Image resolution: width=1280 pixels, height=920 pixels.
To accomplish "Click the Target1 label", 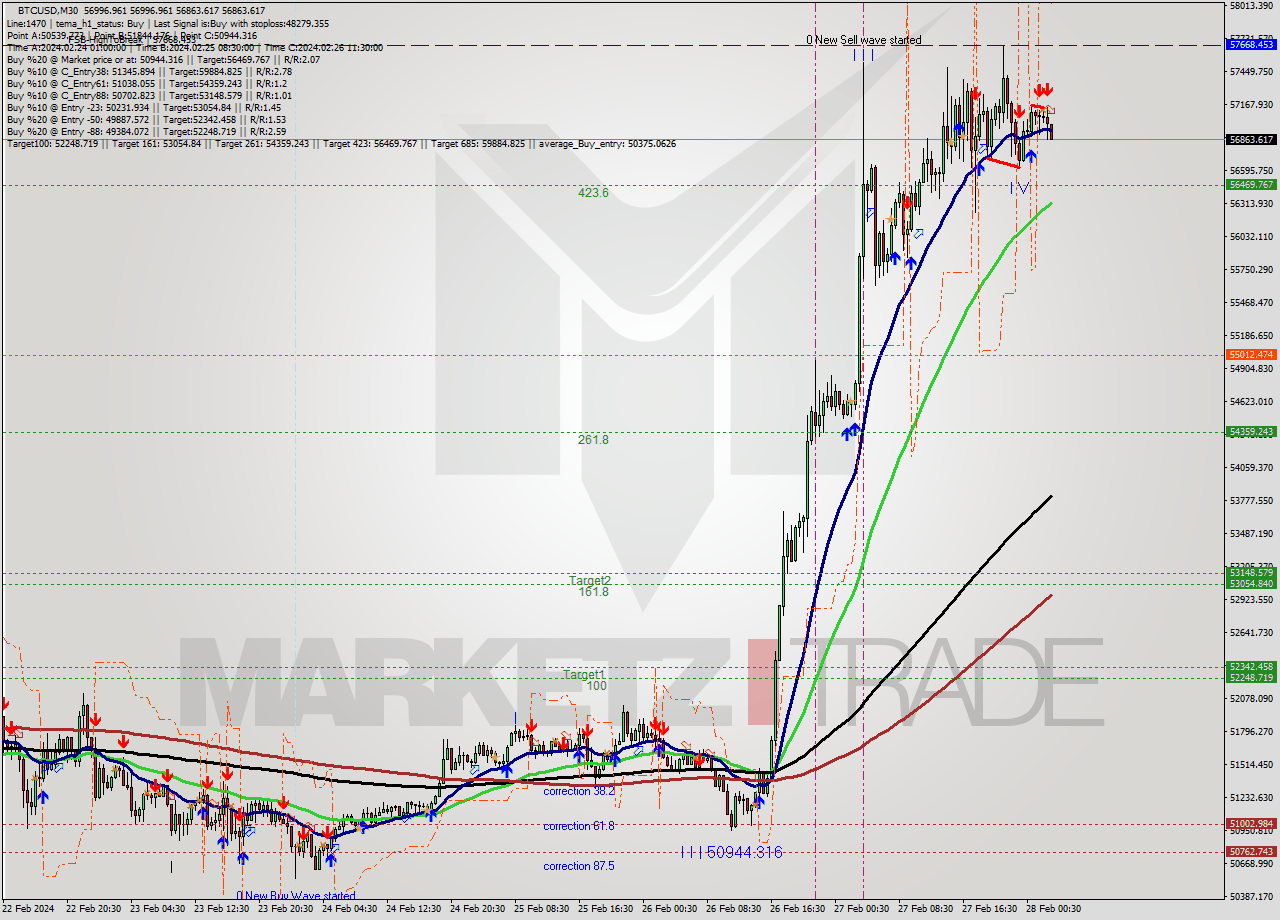I will [583, 674].
